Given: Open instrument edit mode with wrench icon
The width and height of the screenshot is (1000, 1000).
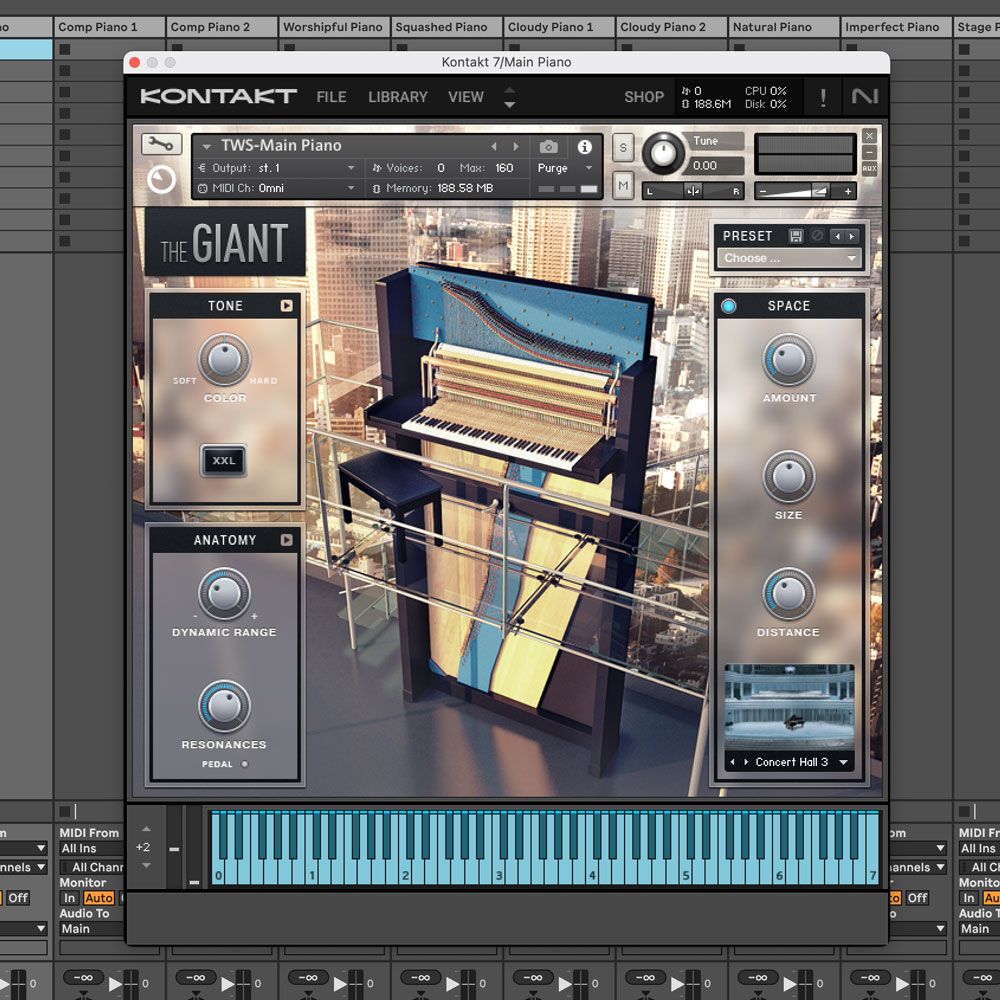Looking at the screenshot, I should point(161,145).
